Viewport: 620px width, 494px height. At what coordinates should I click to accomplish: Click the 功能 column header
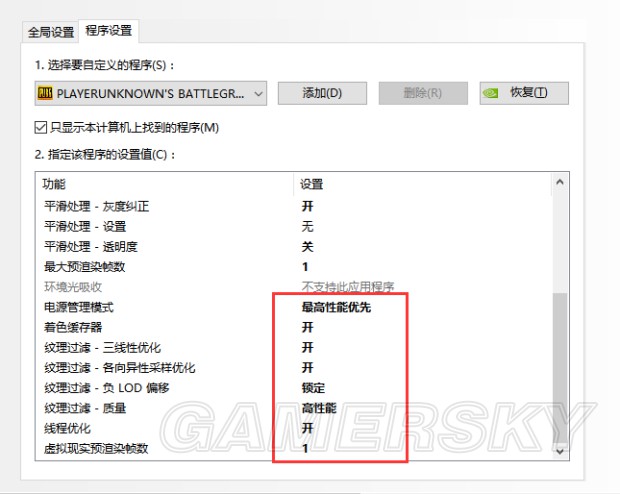click(54, 184)
